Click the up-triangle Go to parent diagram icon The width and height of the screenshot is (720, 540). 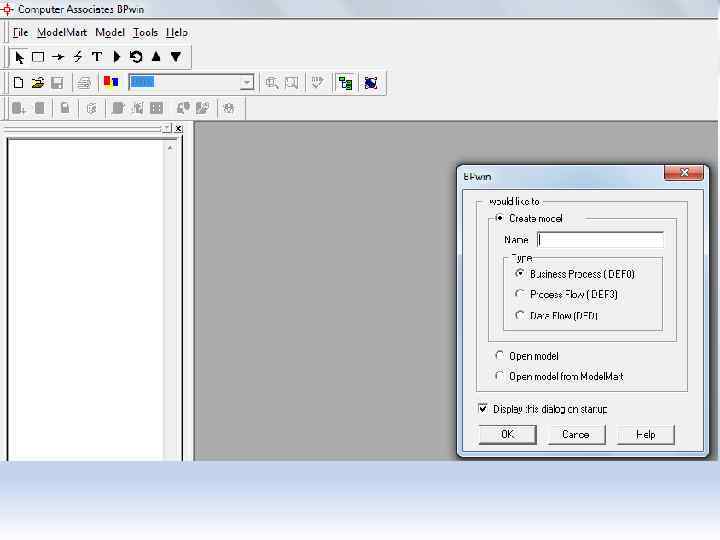[x=156, y=56]
